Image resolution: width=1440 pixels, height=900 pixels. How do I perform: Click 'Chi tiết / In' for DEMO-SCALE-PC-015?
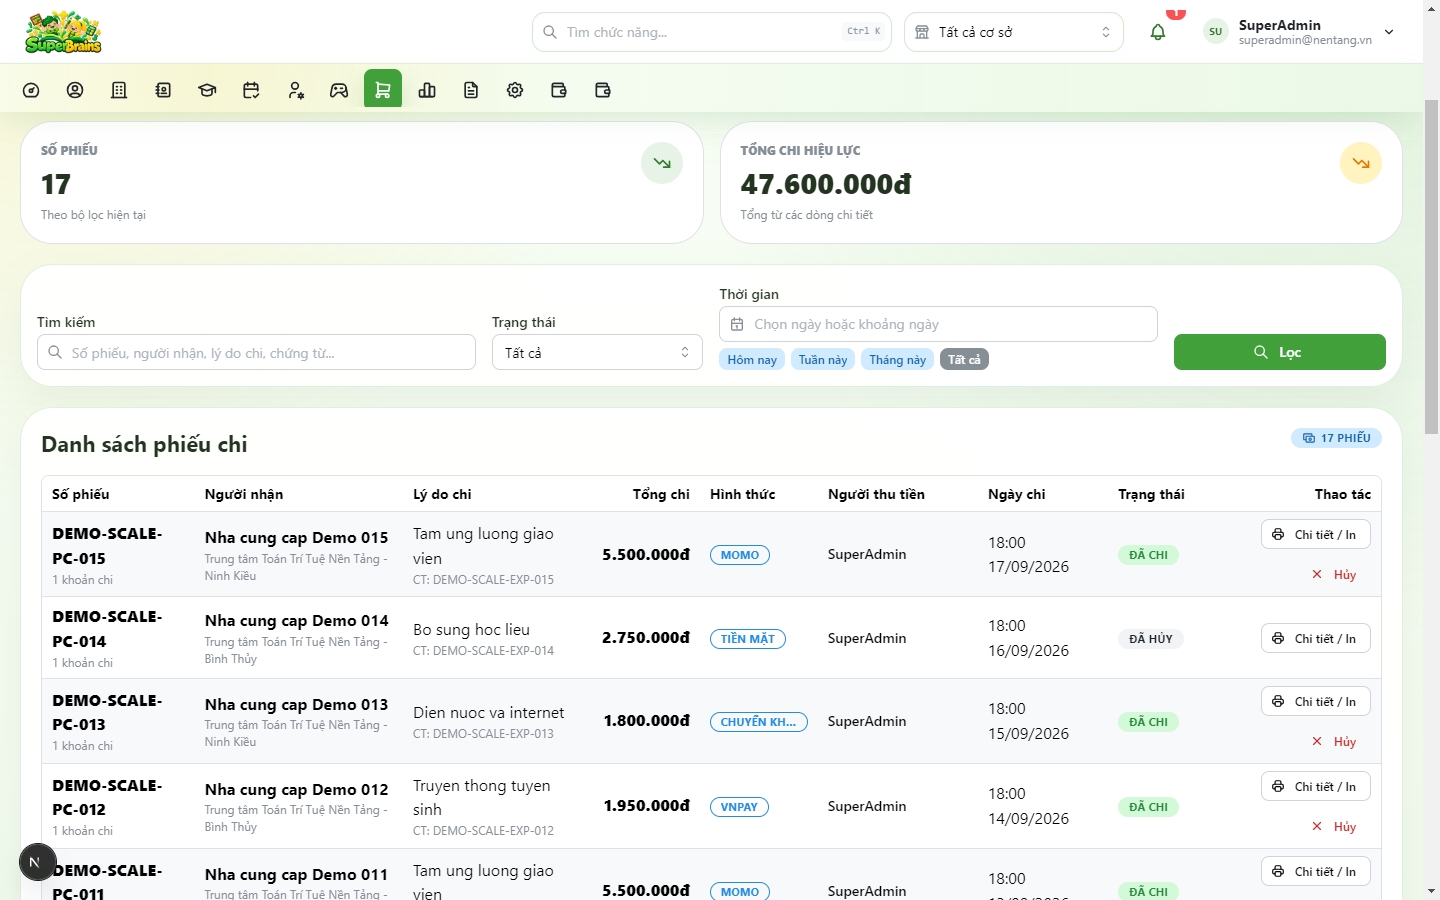[x=1316, y=535]
